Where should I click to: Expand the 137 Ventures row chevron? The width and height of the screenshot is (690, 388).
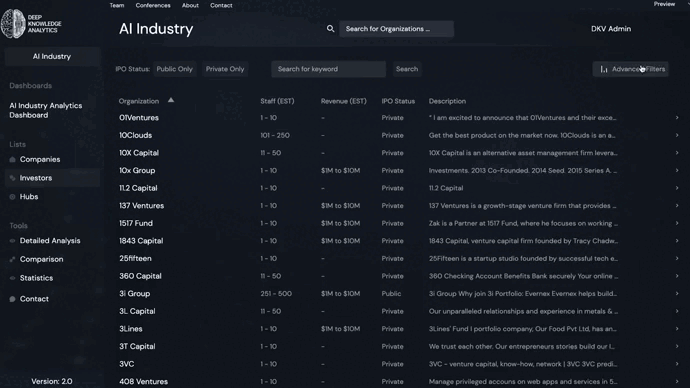pos(677,205)
